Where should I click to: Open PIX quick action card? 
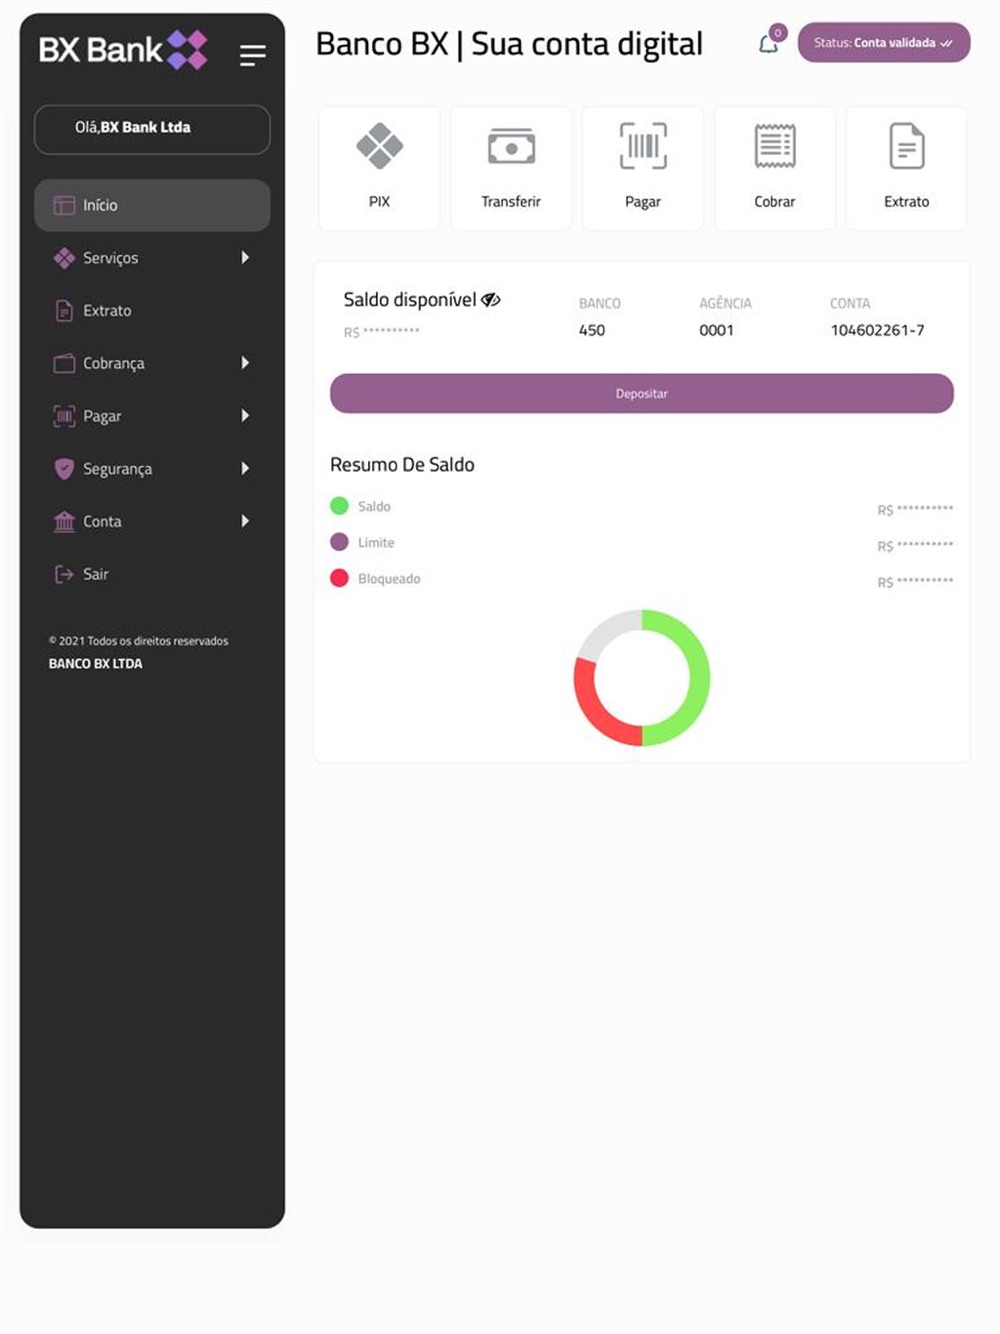379,168
